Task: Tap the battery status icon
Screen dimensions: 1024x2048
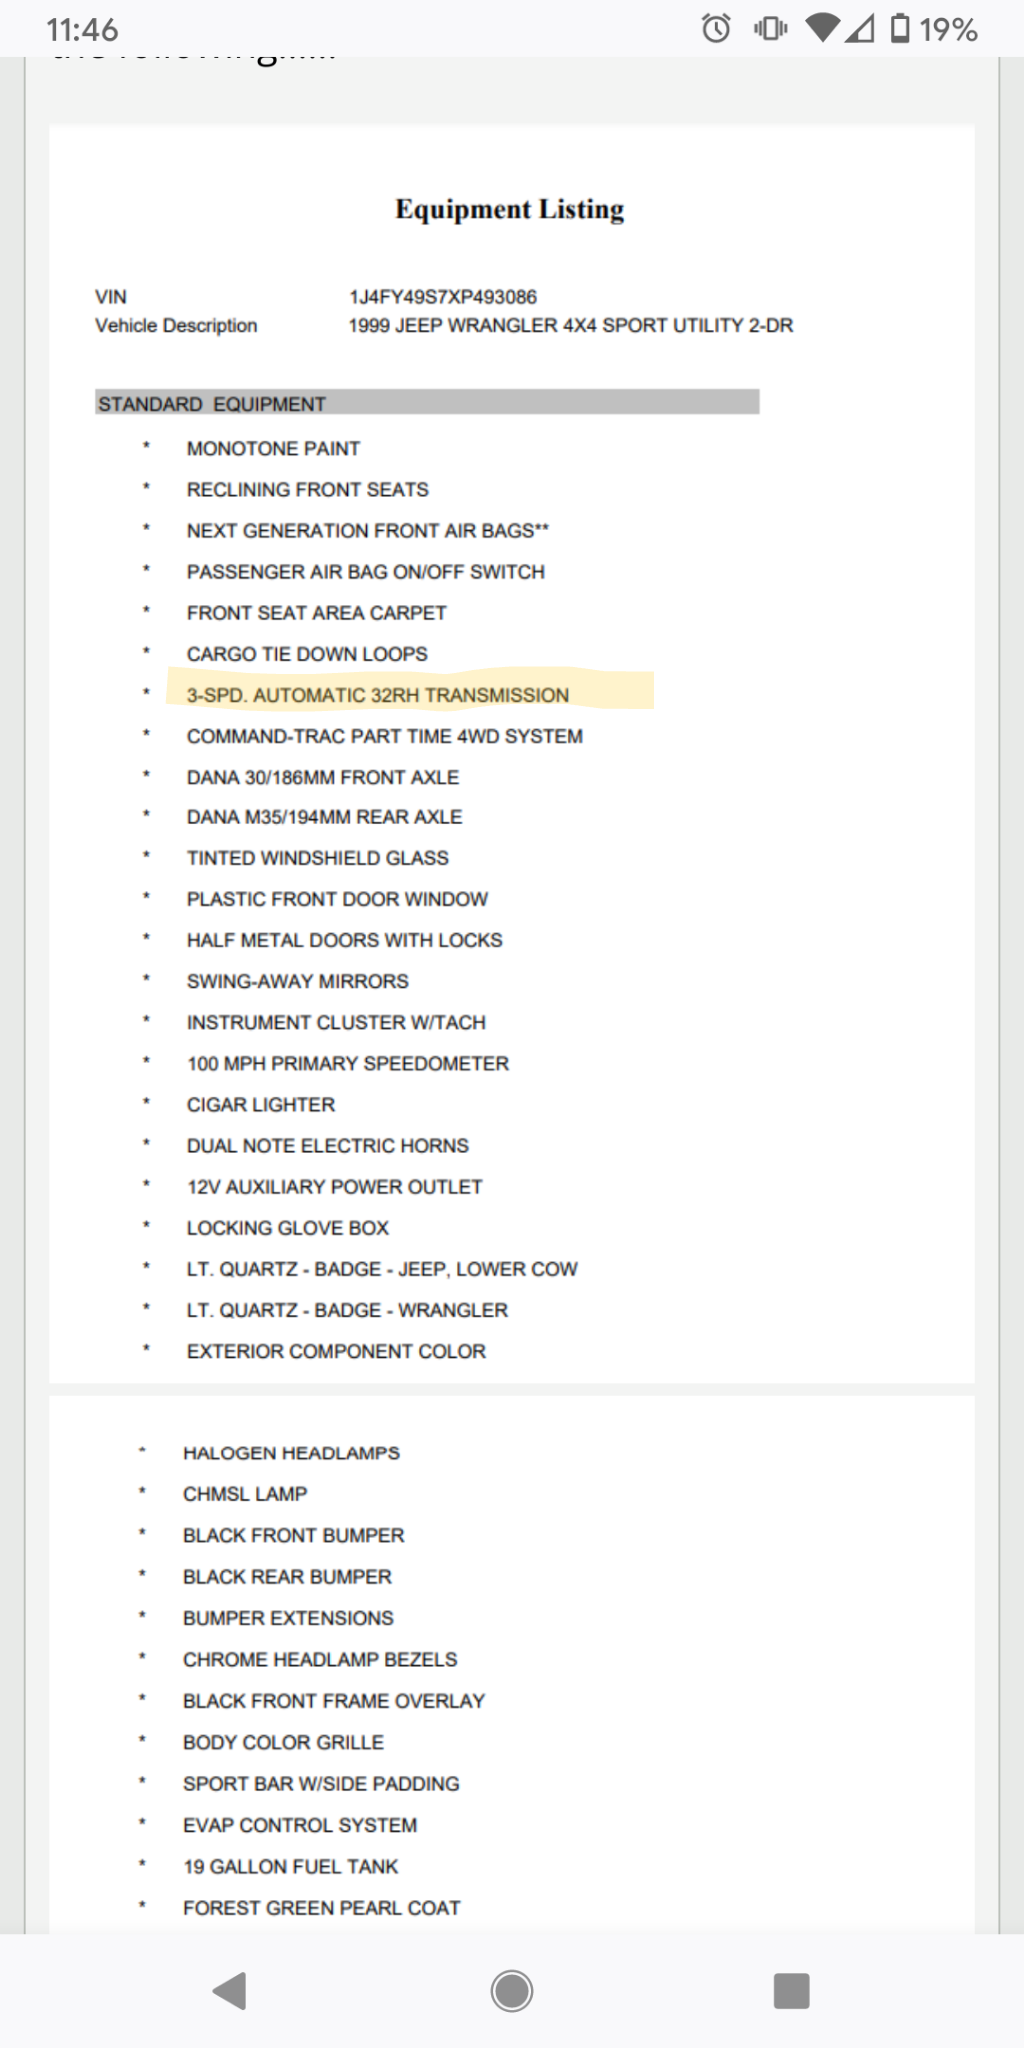Action: (x=900, y=28)
